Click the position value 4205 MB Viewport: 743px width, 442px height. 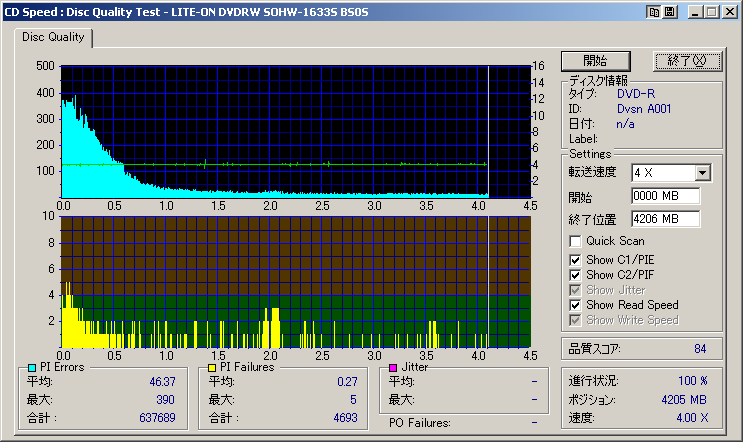[x=684, y=400]
